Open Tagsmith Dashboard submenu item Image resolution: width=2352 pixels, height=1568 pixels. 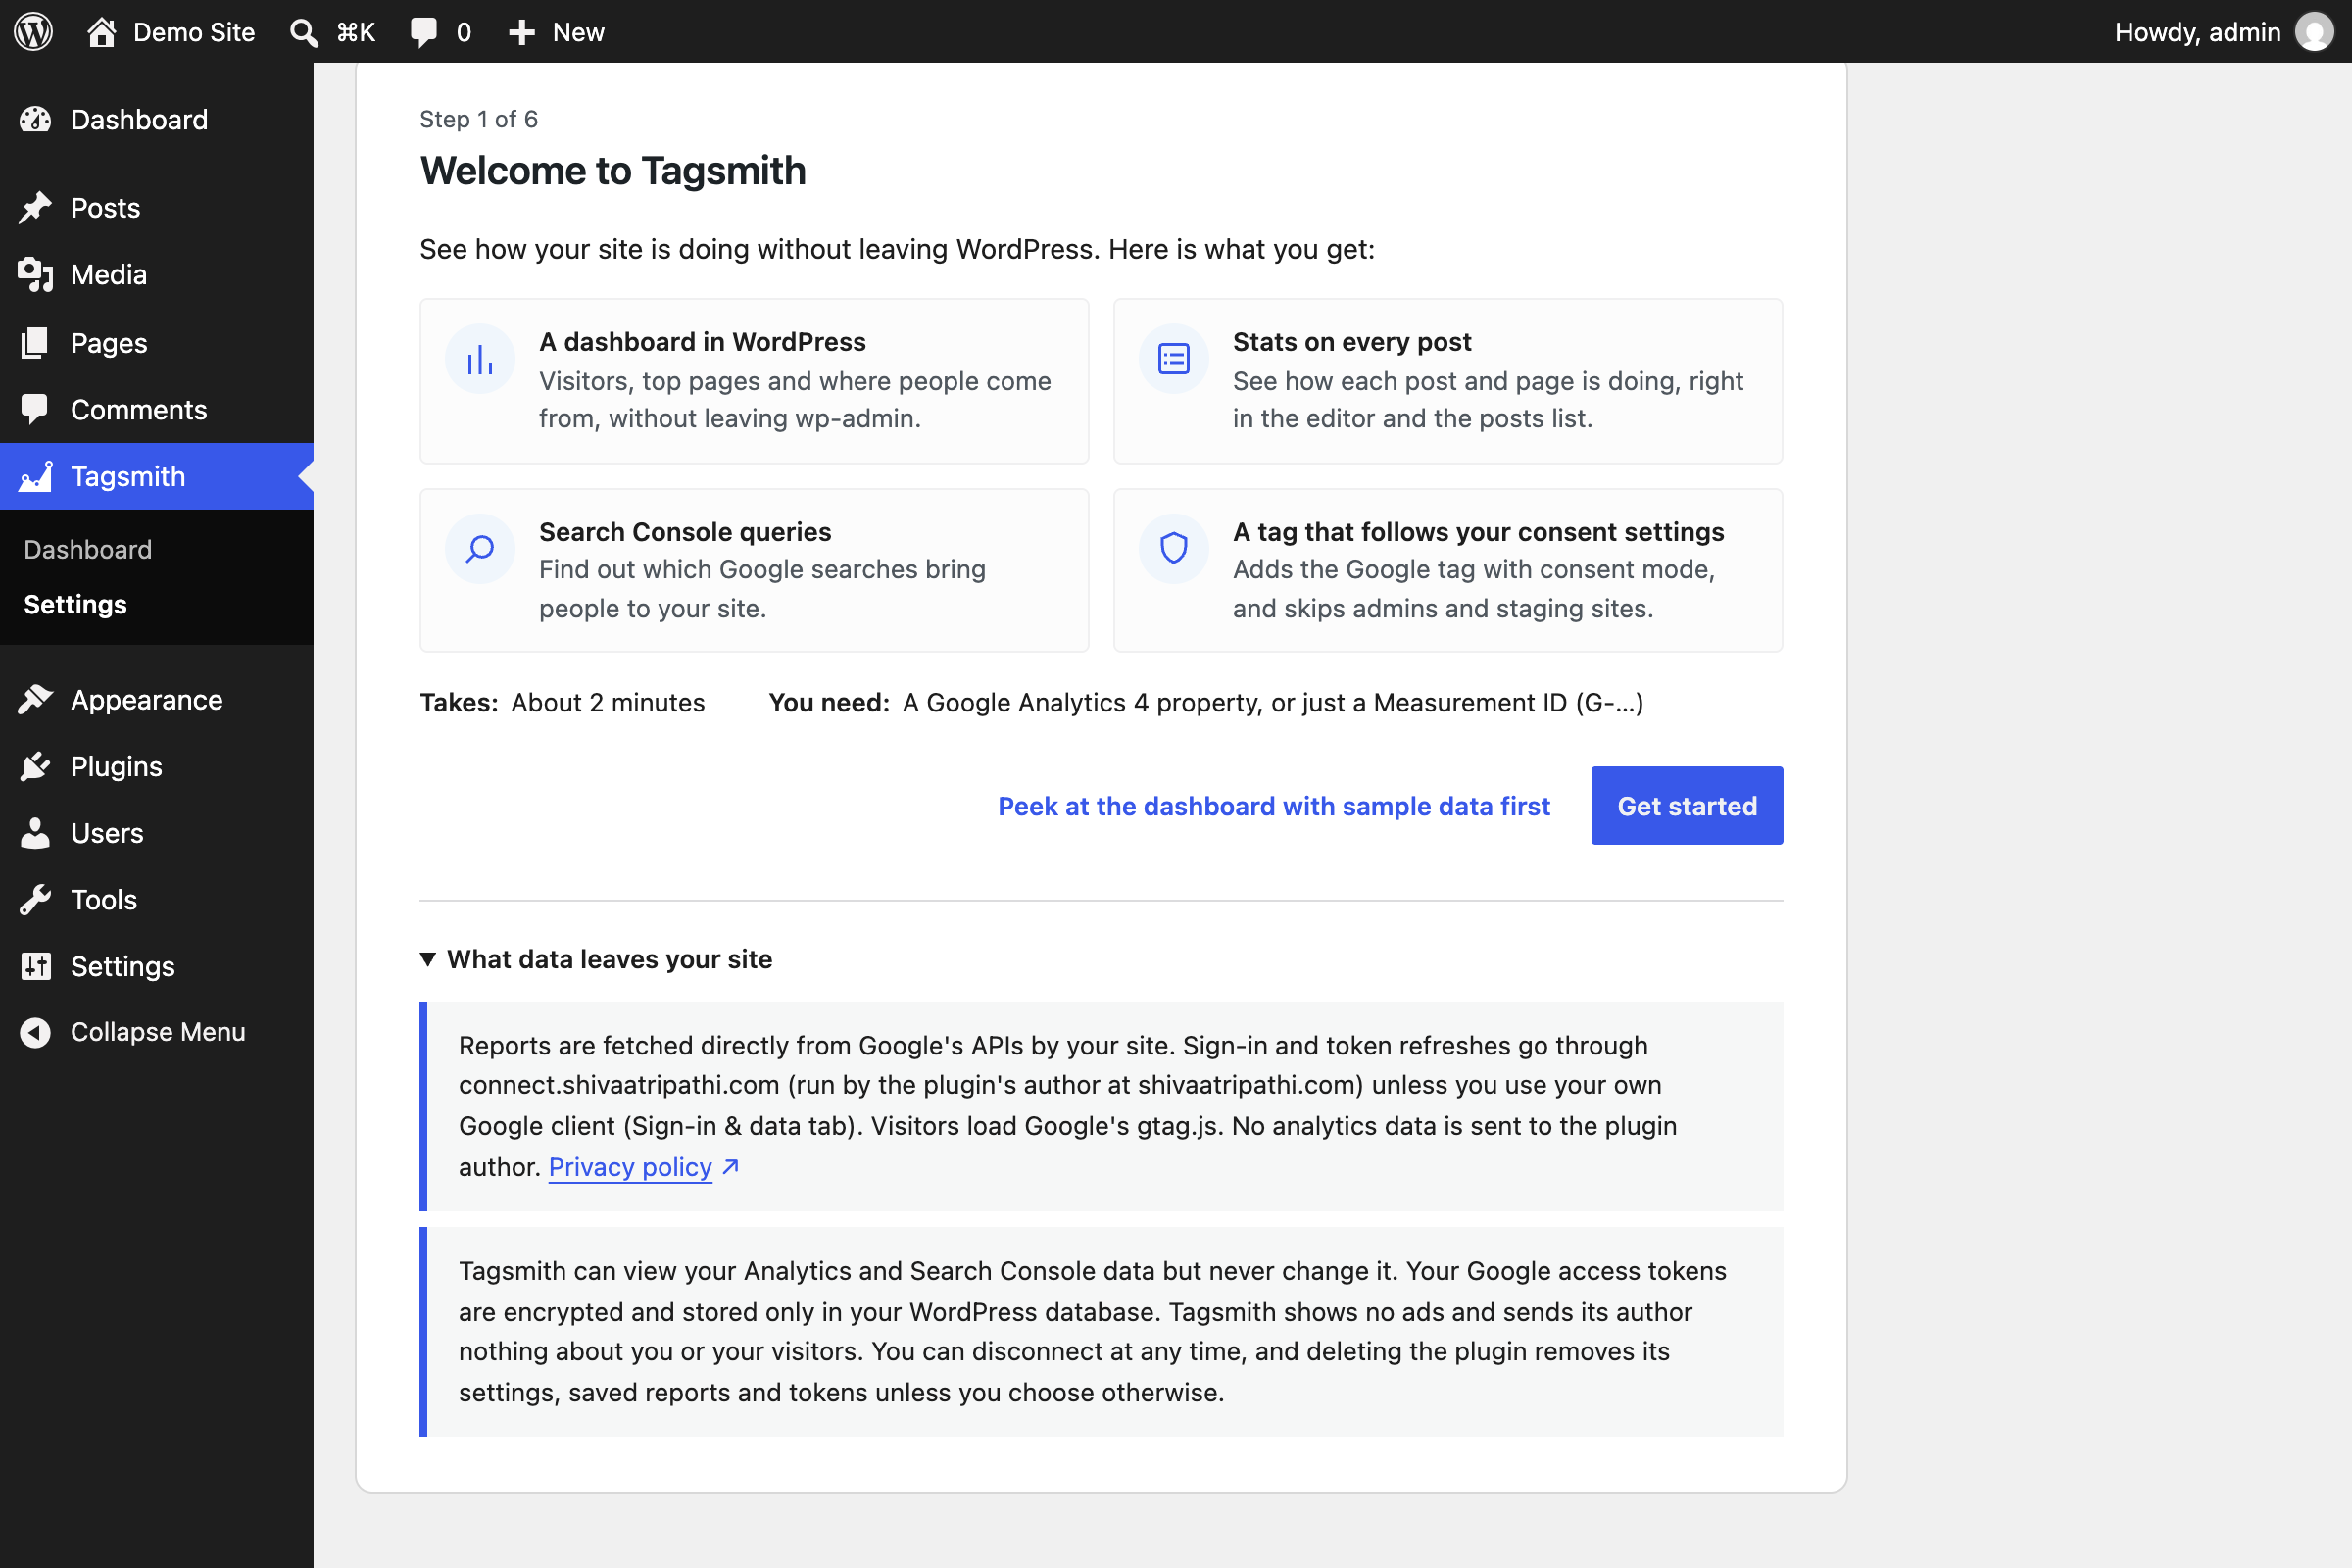point(88,550)
